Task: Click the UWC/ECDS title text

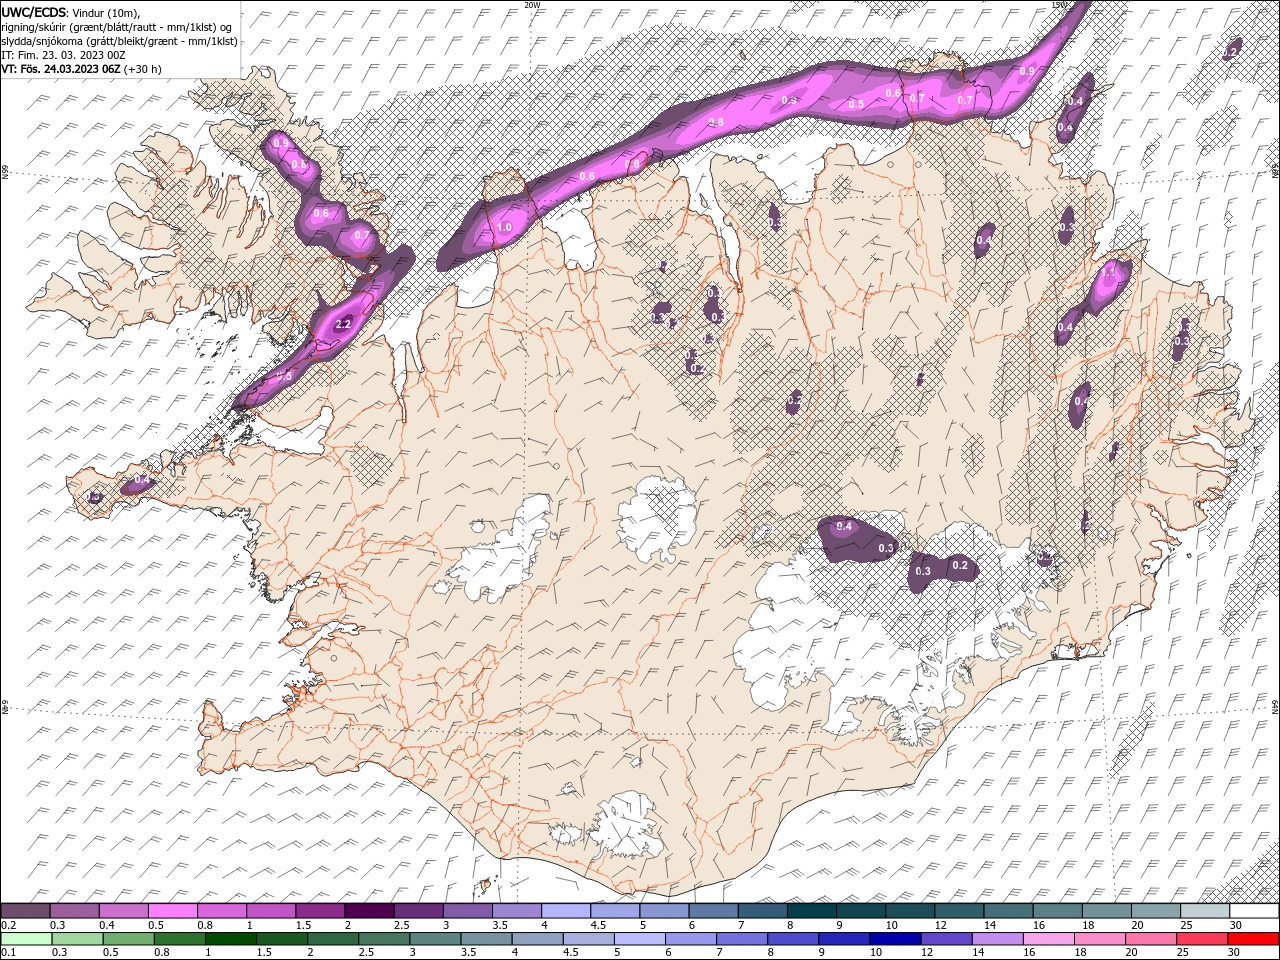Action: point(34,12)
